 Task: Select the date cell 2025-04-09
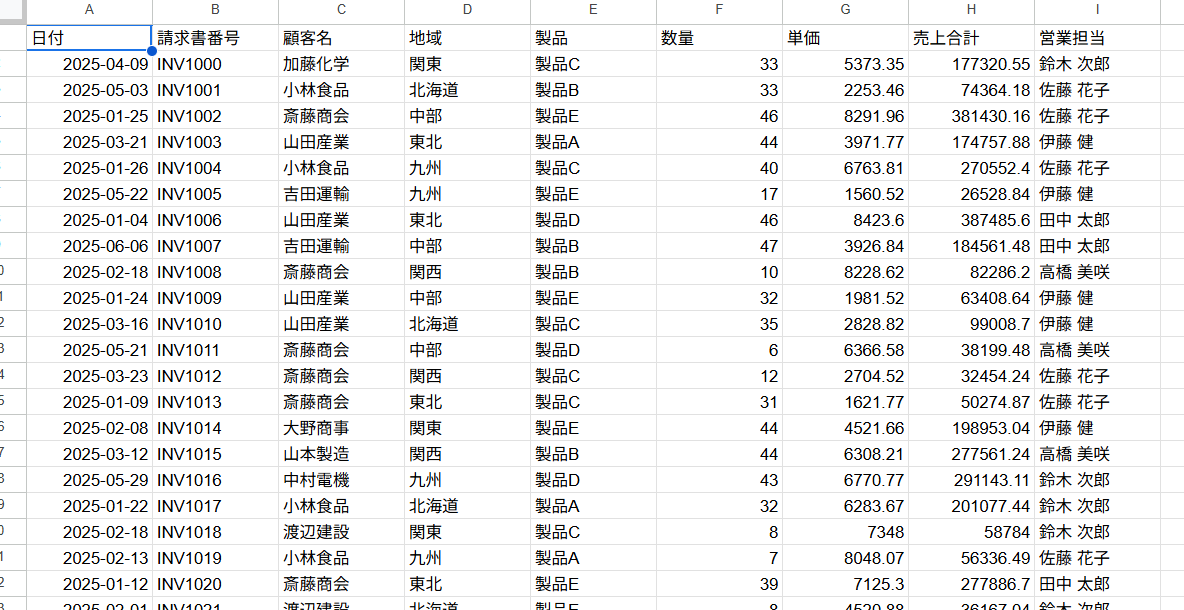pos(89,64)
